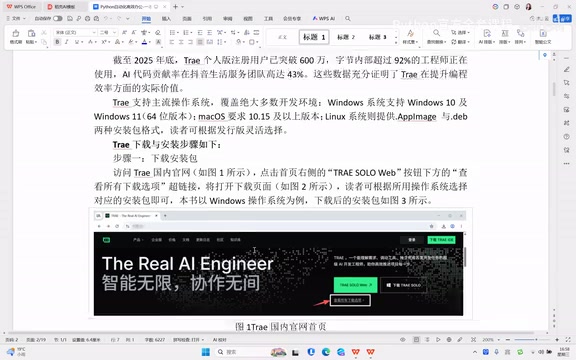The height and width of the screenshot is (360, 576).
Task: Switch to the WPS Office home tab
Action: [21, 7]
